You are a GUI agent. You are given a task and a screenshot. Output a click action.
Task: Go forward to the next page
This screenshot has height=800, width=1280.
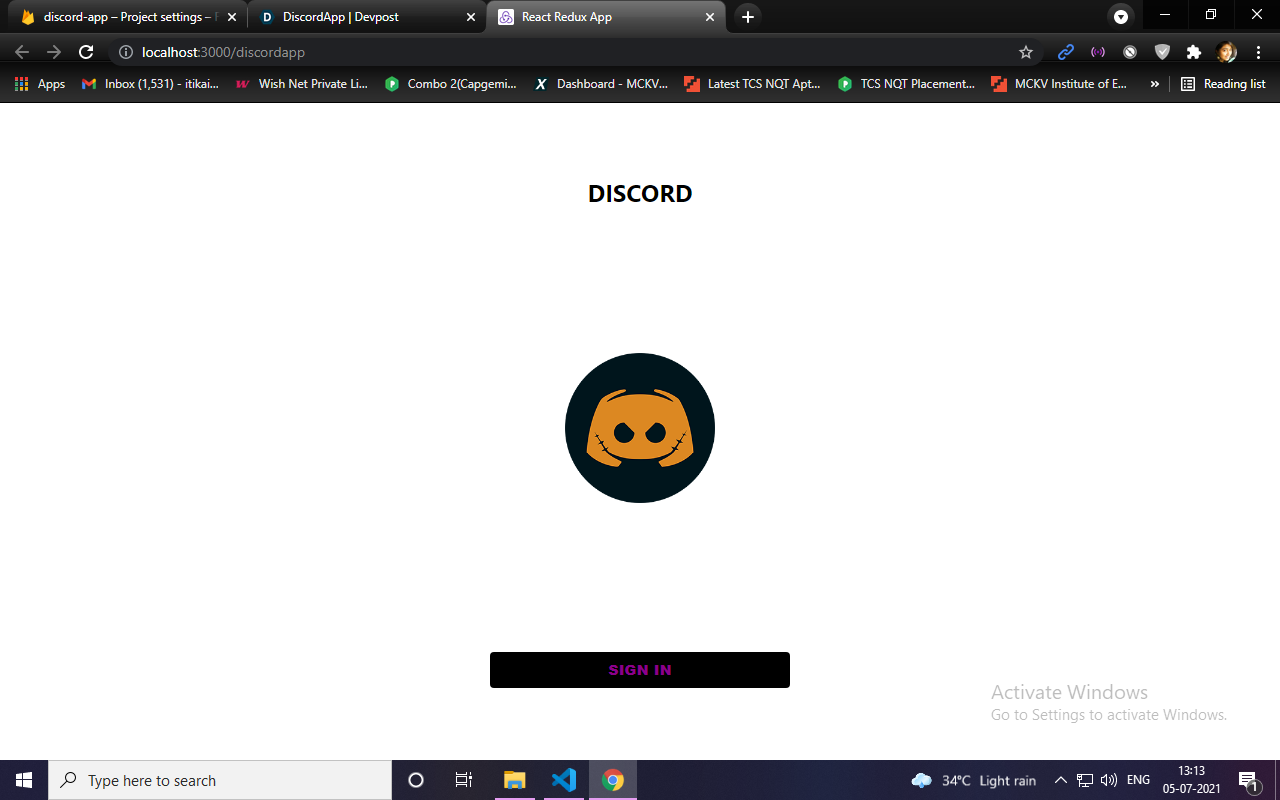54,52
